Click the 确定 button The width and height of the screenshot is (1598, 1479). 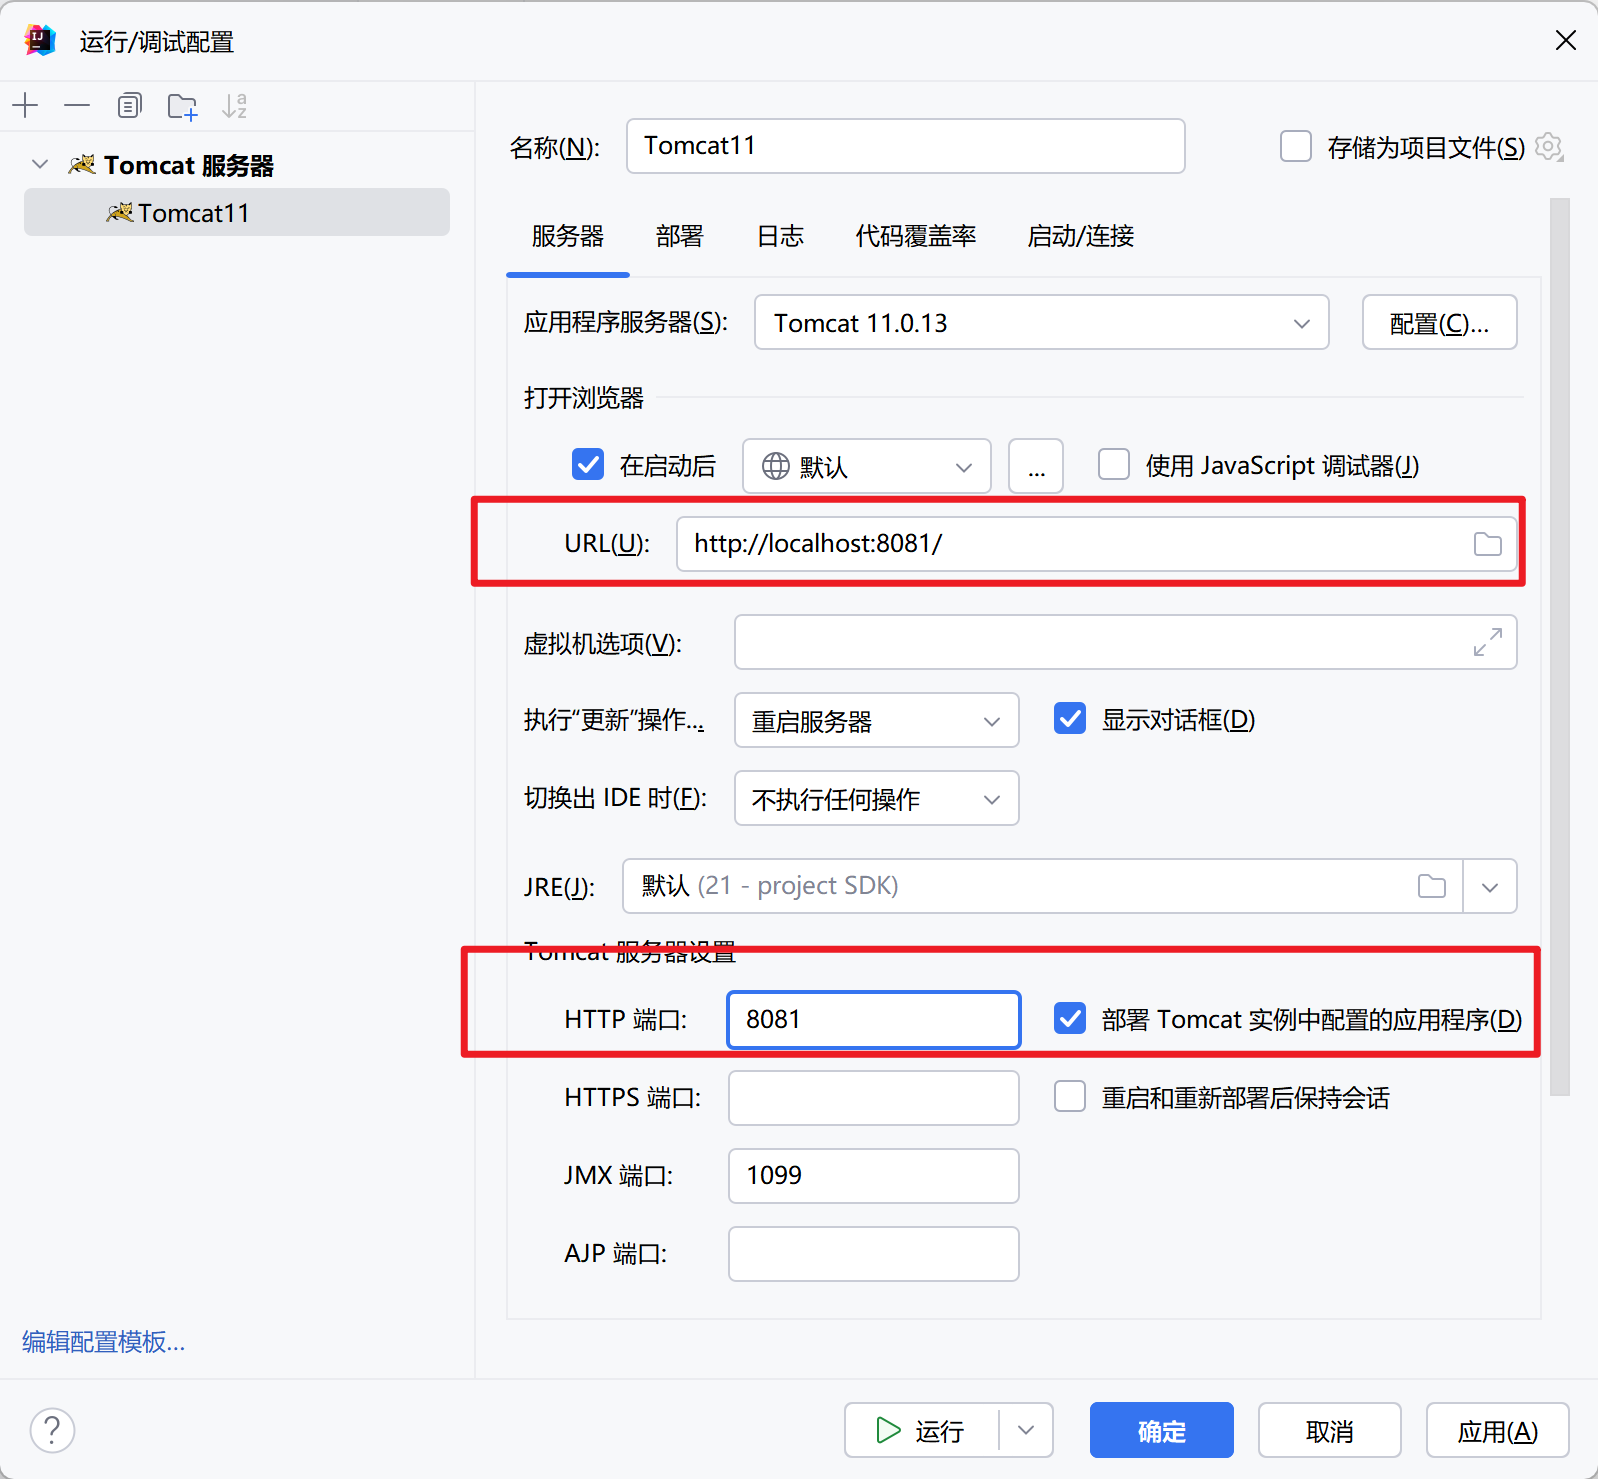1161,1430
